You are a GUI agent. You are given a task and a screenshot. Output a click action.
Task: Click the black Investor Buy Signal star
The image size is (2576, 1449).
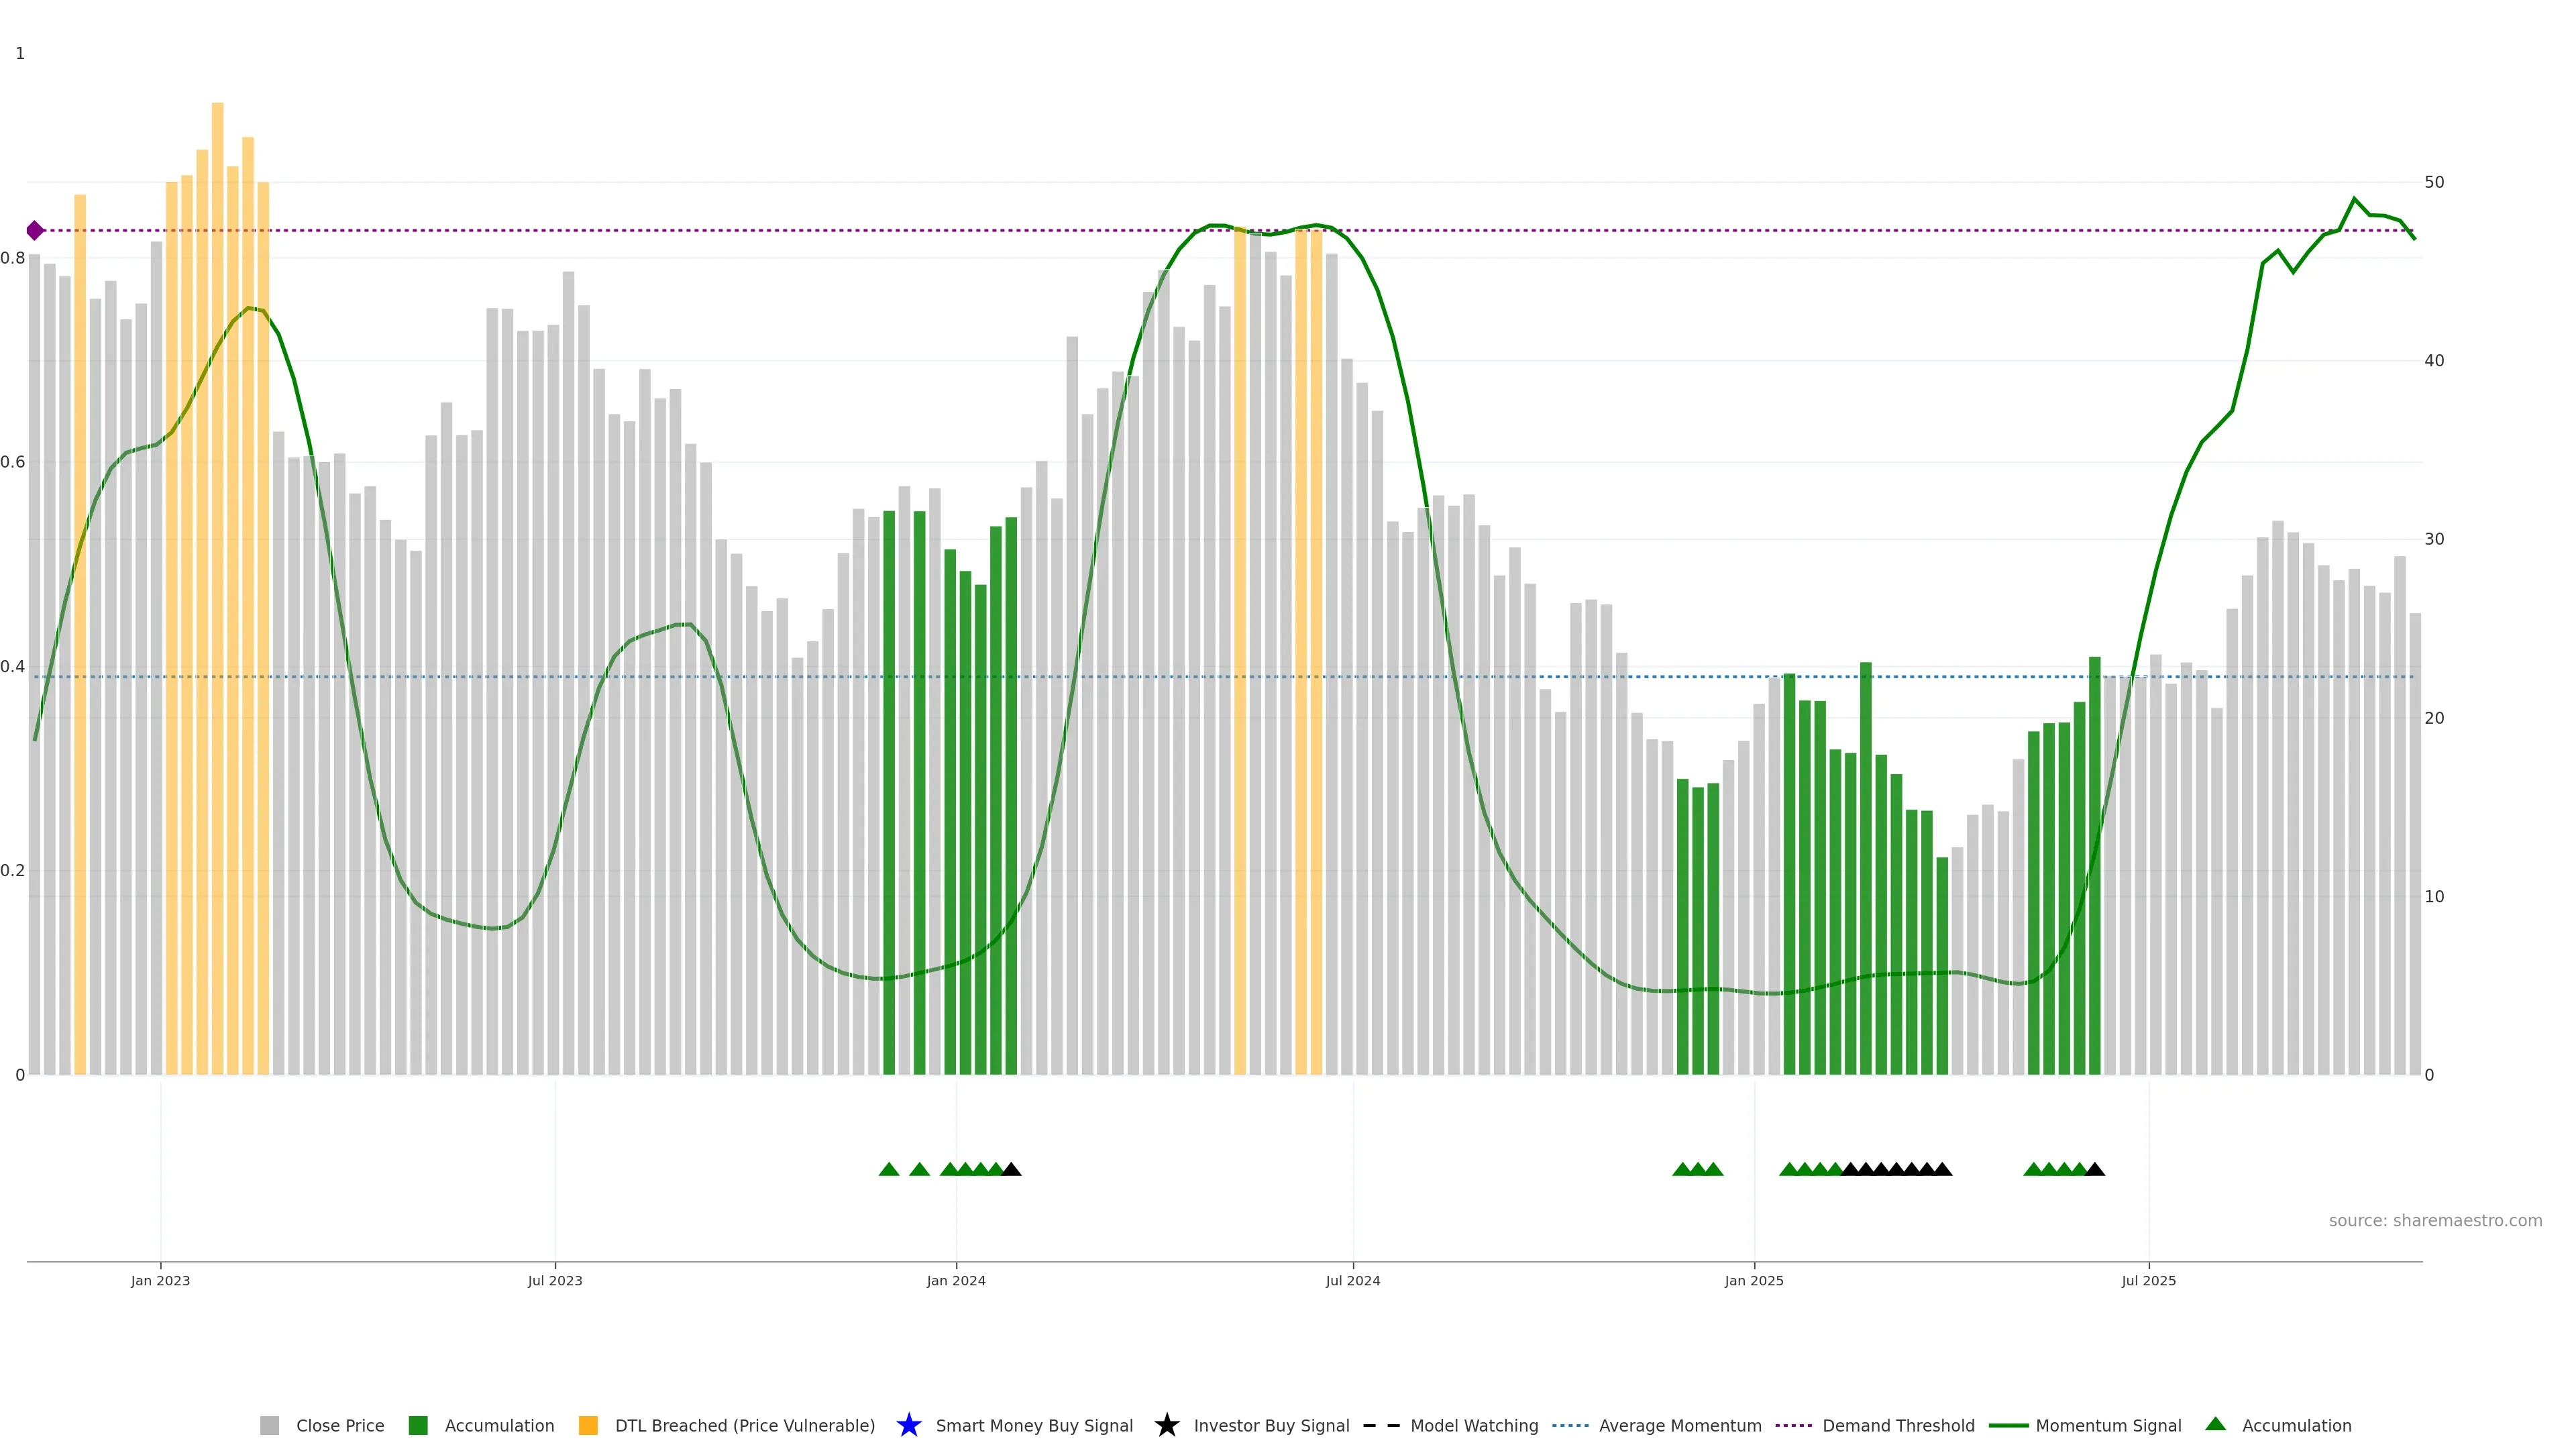click(x=1166, y=1425)
